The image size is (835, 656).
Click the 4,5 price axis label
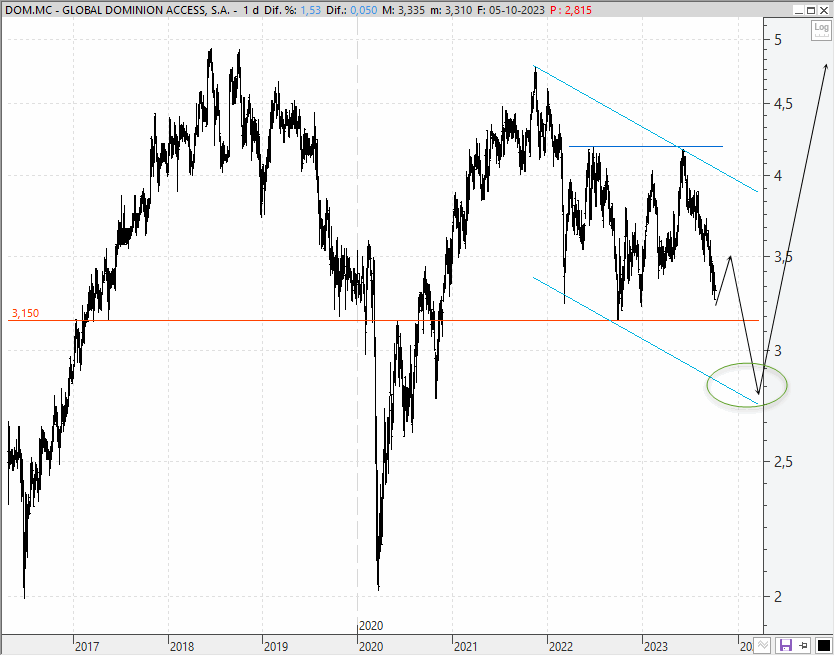point(784,104)
